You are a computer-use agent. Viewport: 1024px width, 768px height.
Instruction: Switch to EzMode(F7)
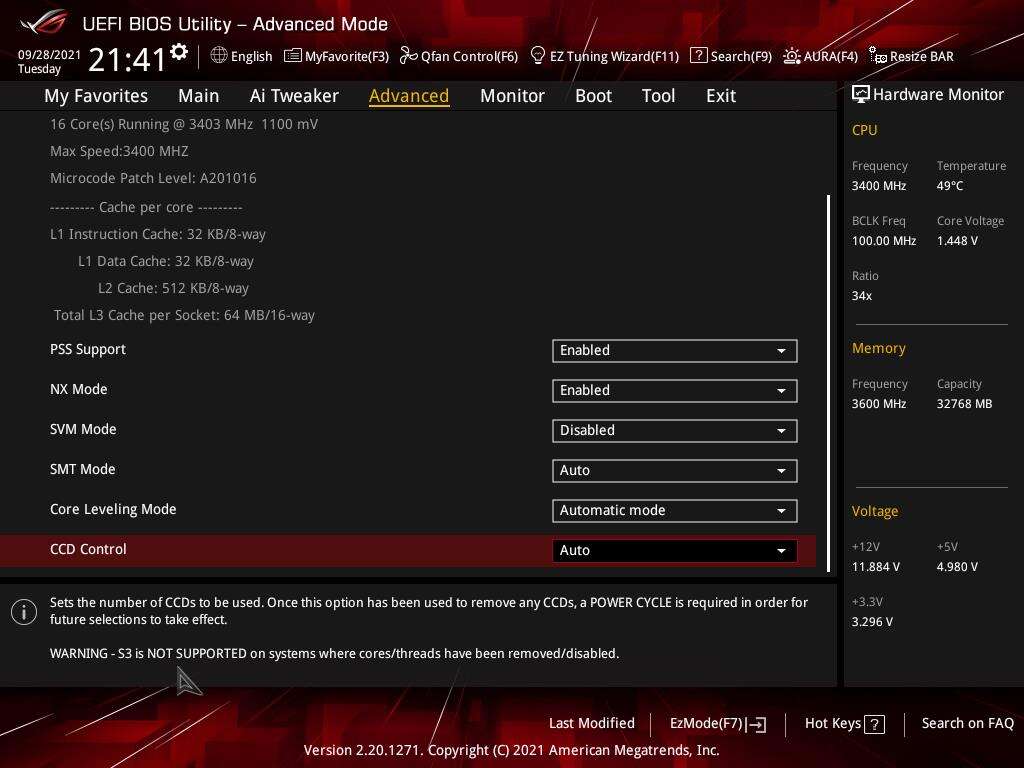[x=717, y=723]
